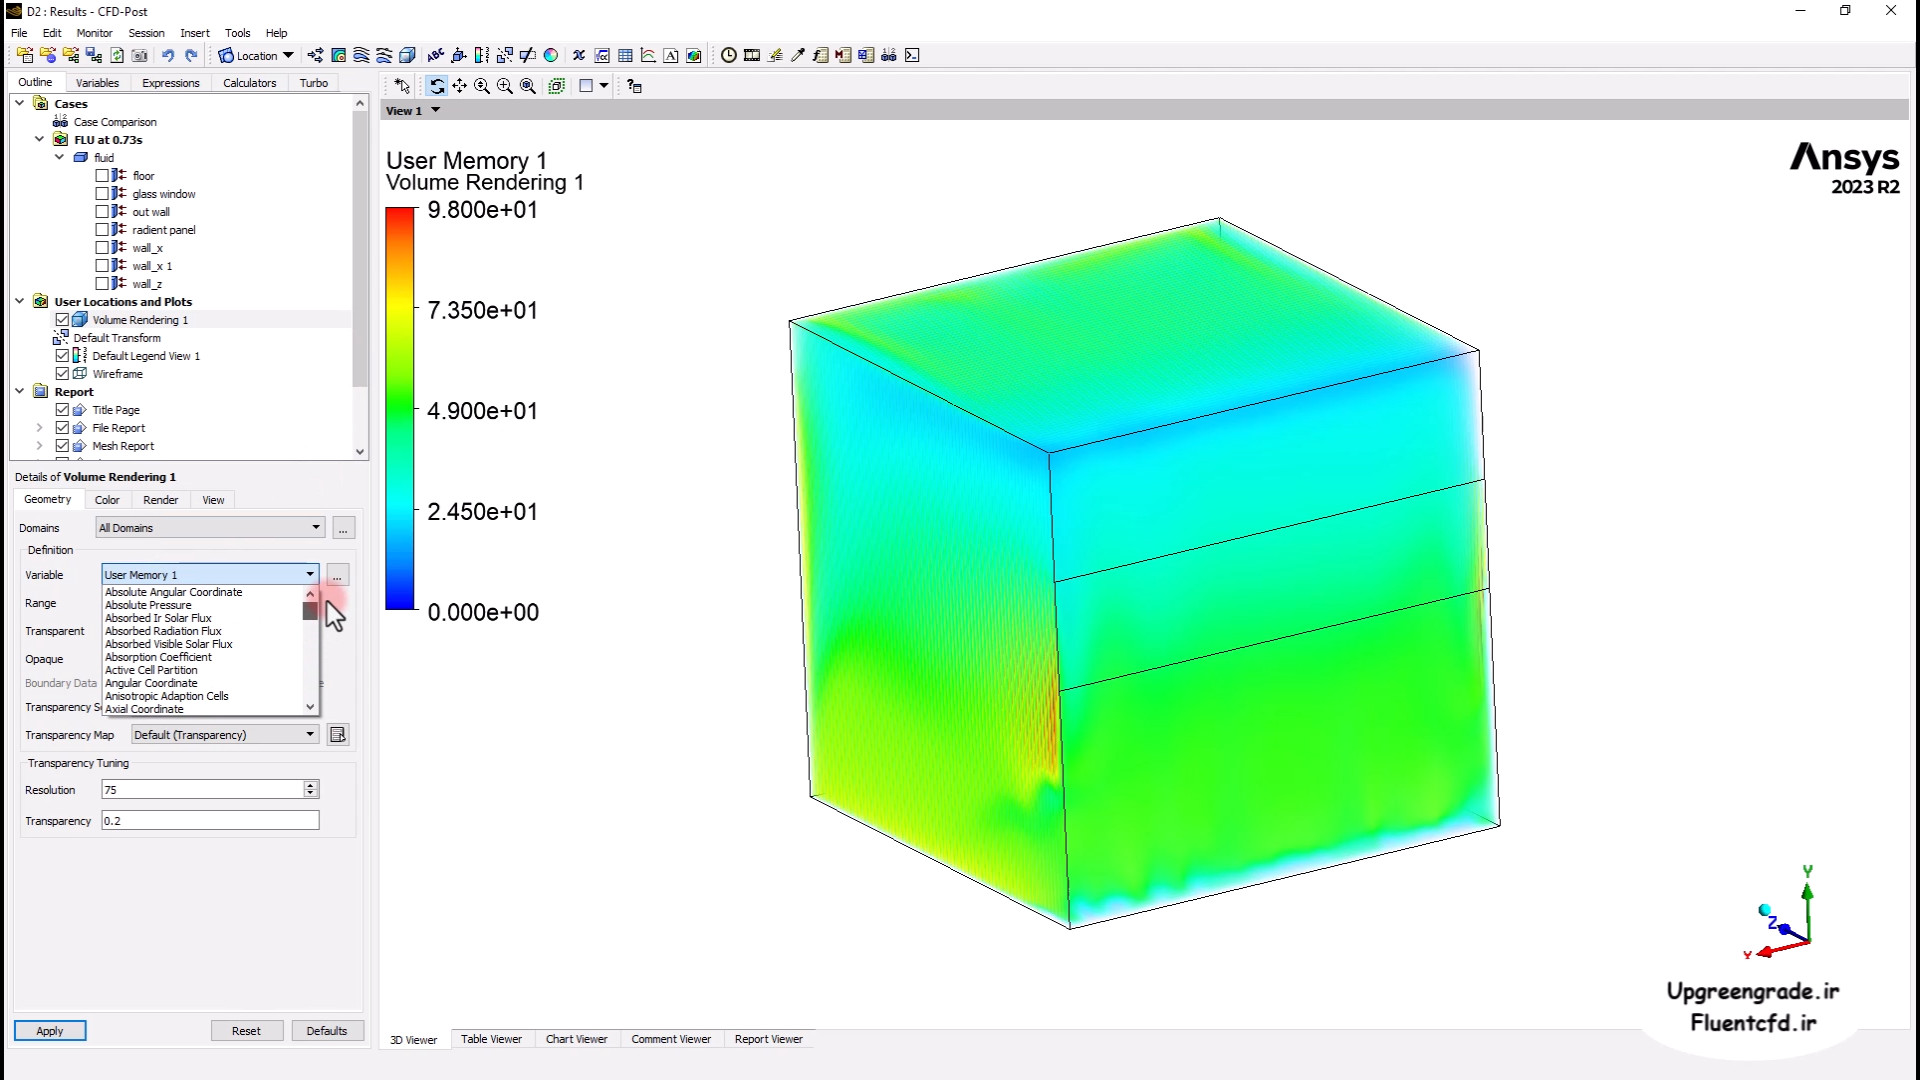Open the Domains dropdown
Viewport: 1920px width, 1080px height.
(210, 527)
